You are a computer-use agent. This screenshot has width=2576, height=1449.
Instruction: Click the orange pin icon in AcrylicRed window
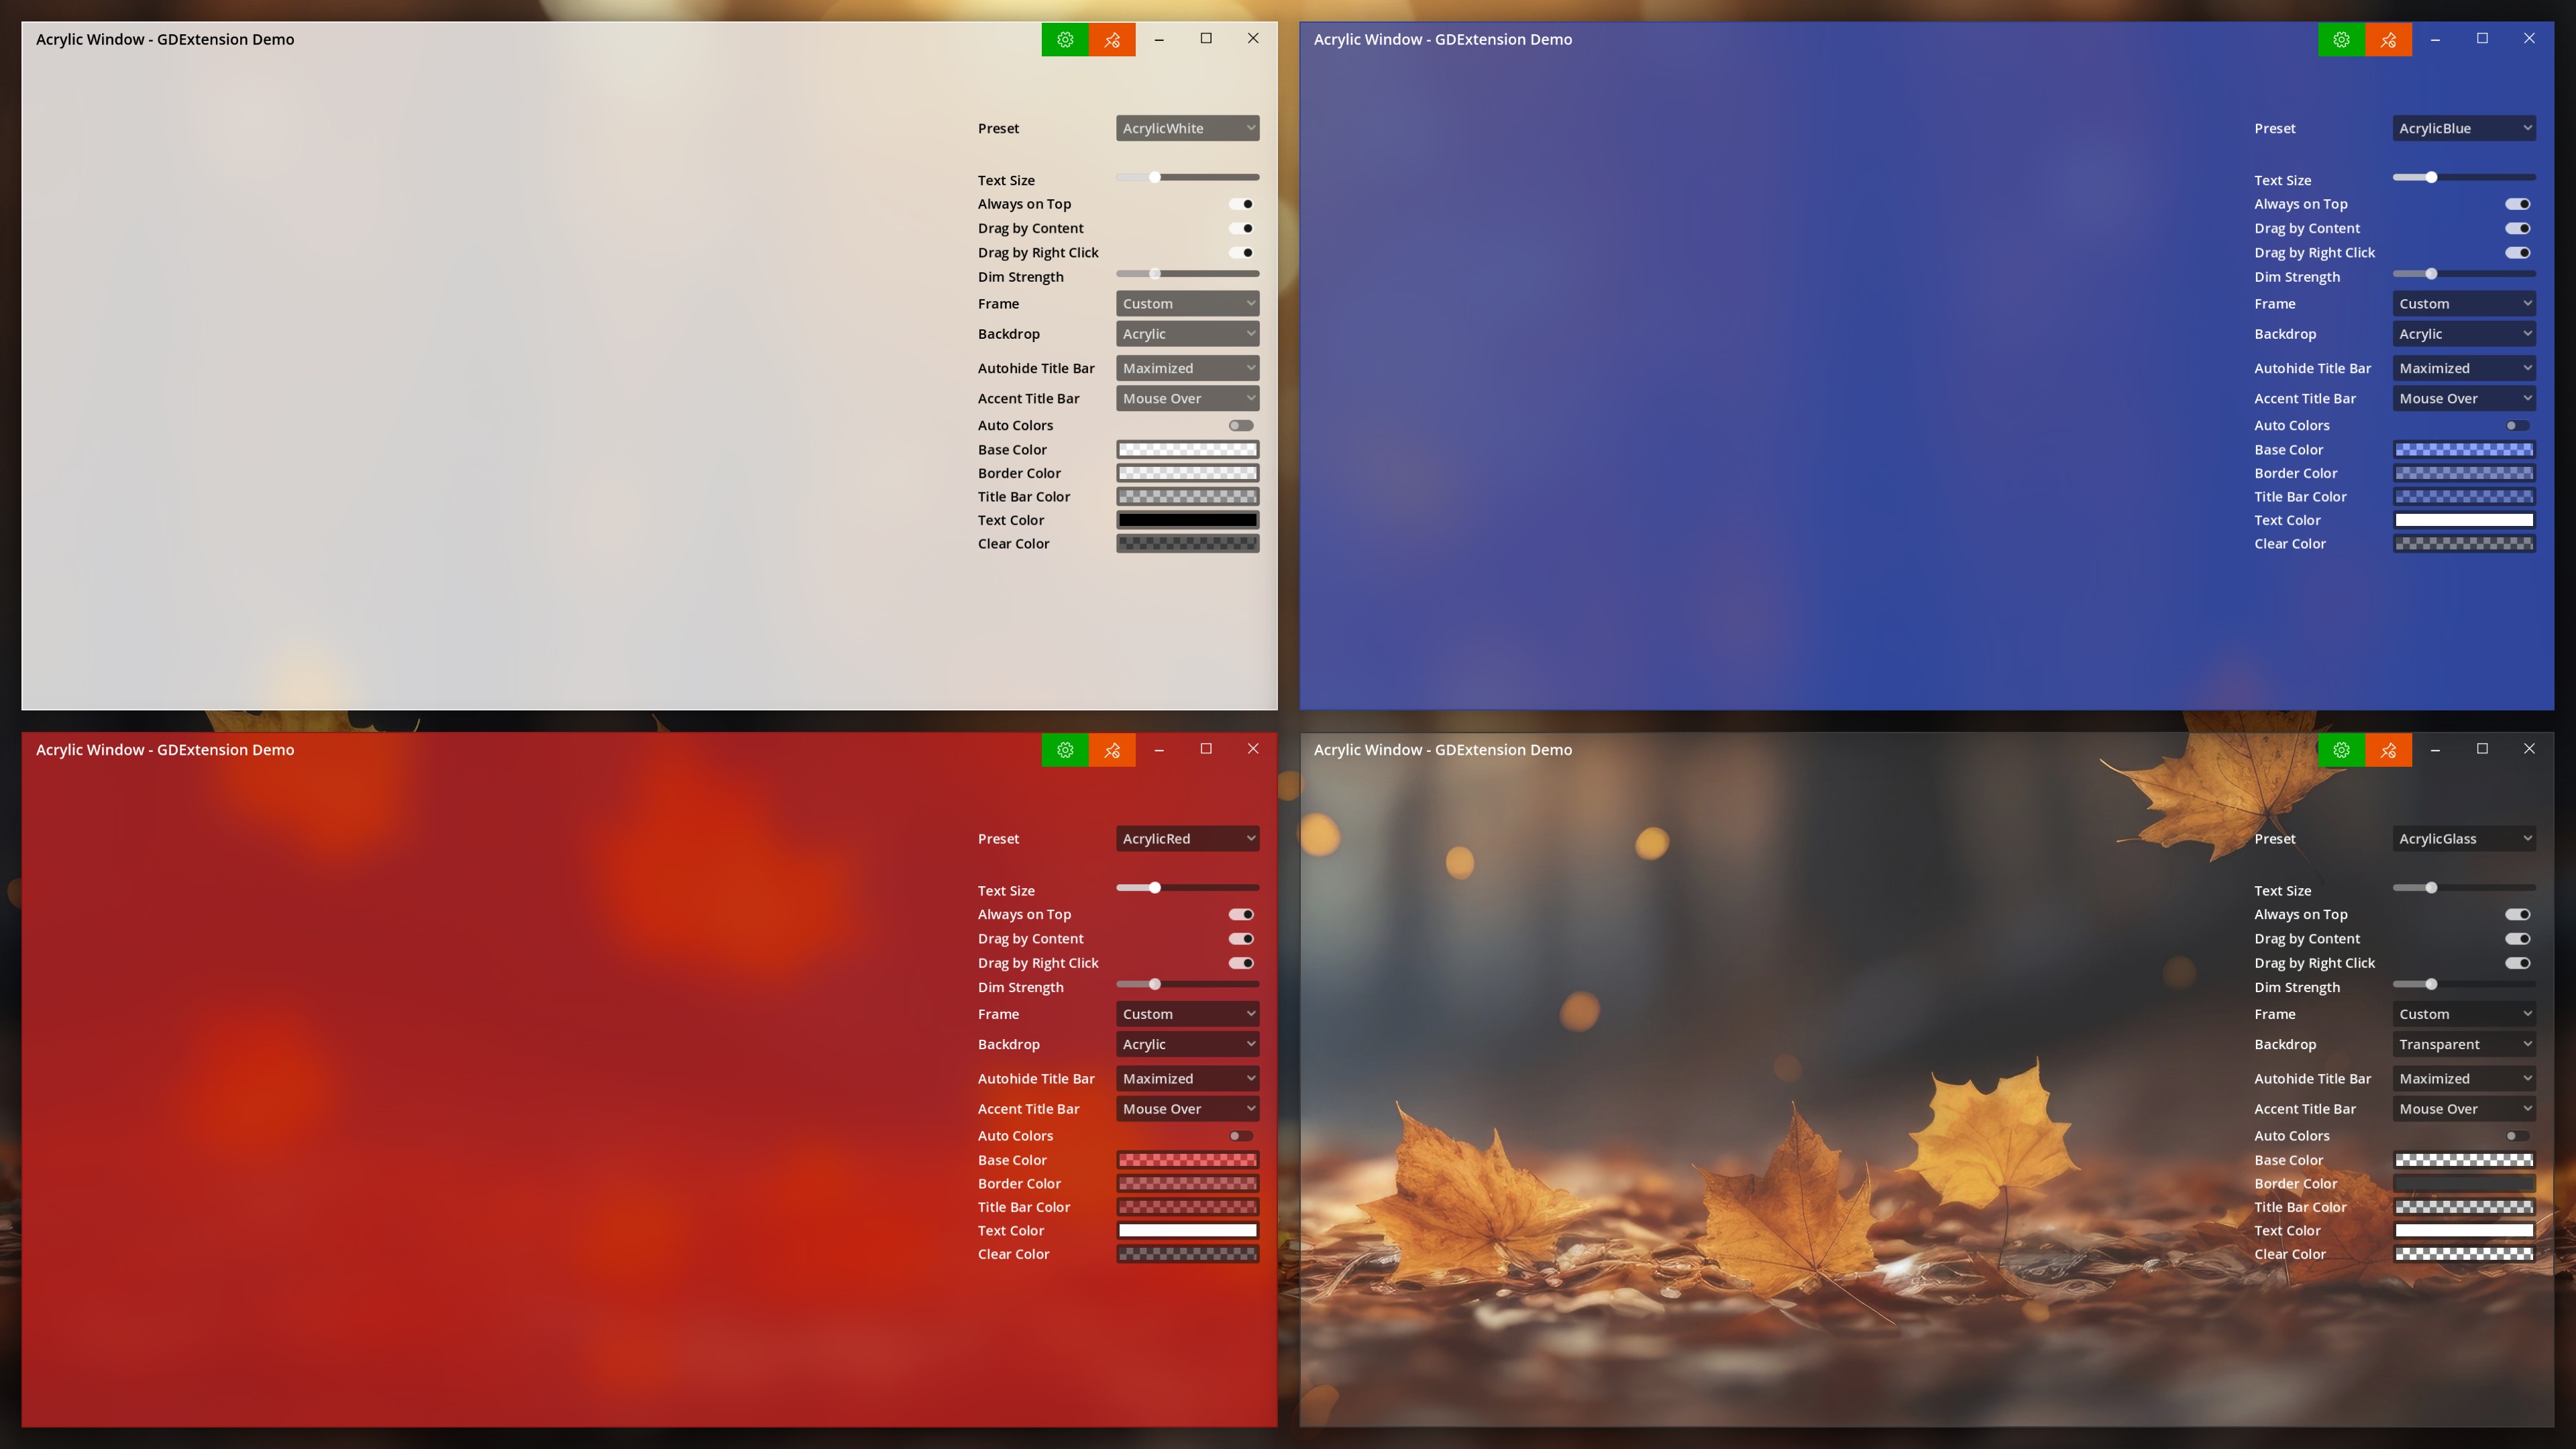pyautogui.click(x=1112, y=749)
